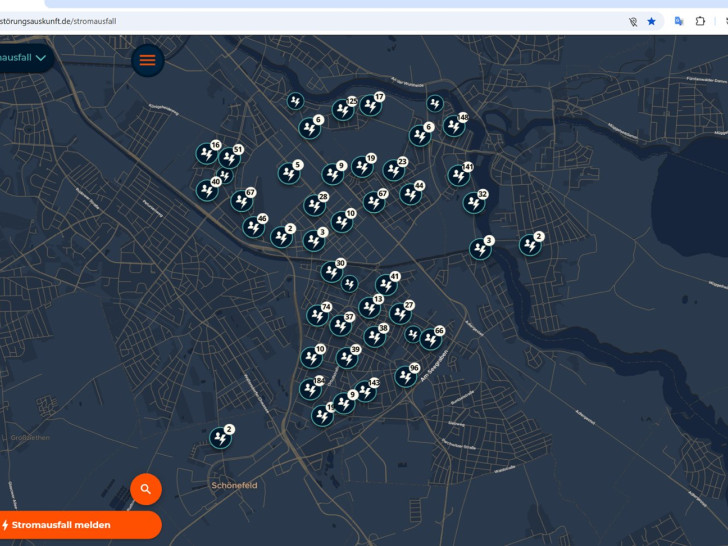
Task: Click the outage marker labeled 51
Action: [x=229, y=158]
